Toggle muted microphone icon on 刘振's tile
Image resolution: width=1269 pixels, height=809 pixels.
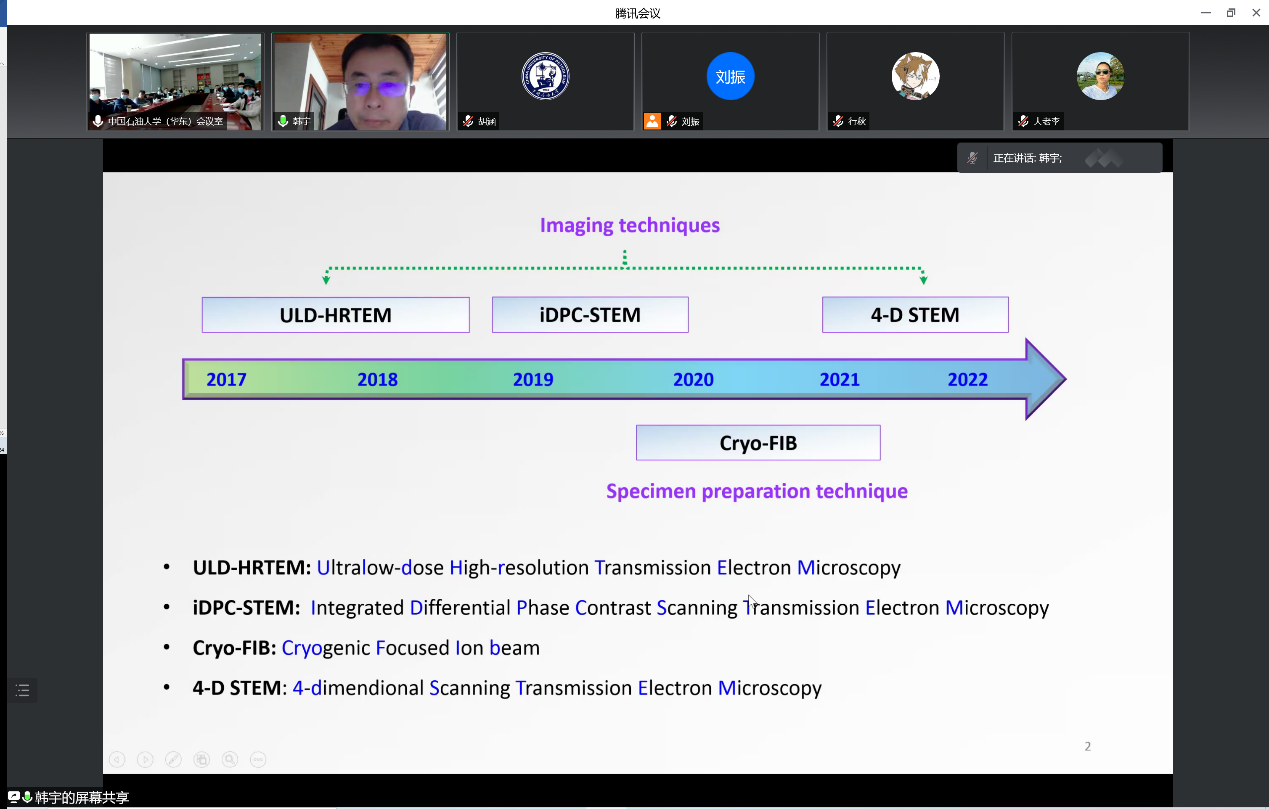(x=672, y=121)
